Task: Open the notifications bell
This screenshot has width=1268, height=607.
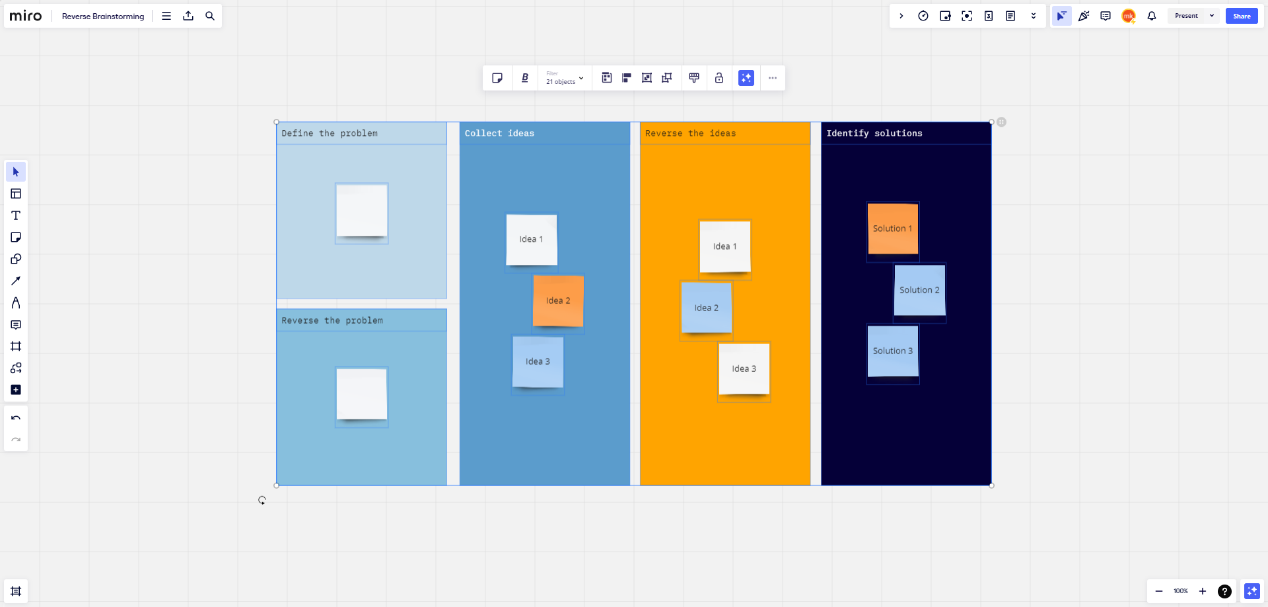Action: [x=1151, y=16]
